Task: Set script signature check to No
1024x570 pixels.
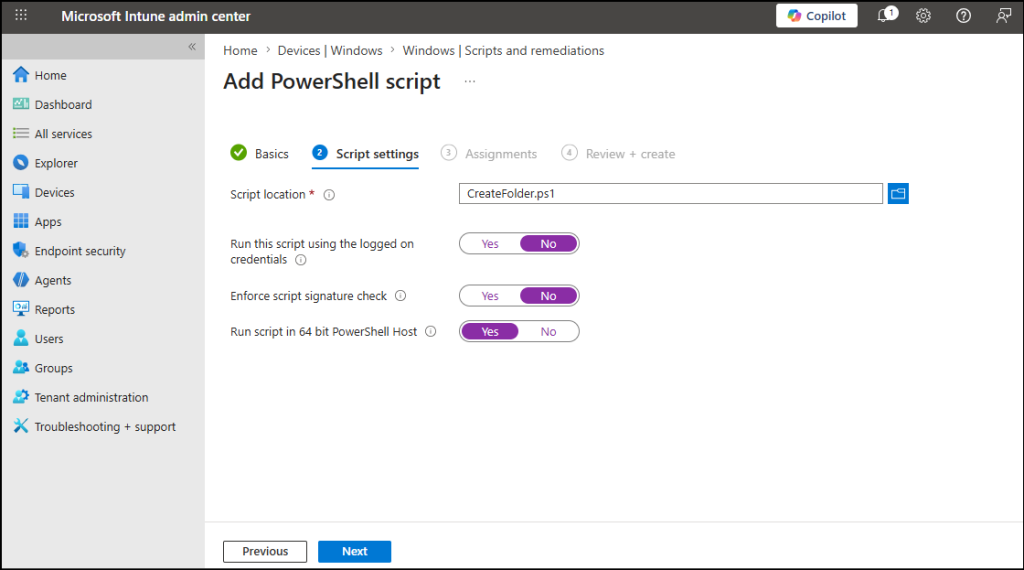Action: tap(549, 296)
